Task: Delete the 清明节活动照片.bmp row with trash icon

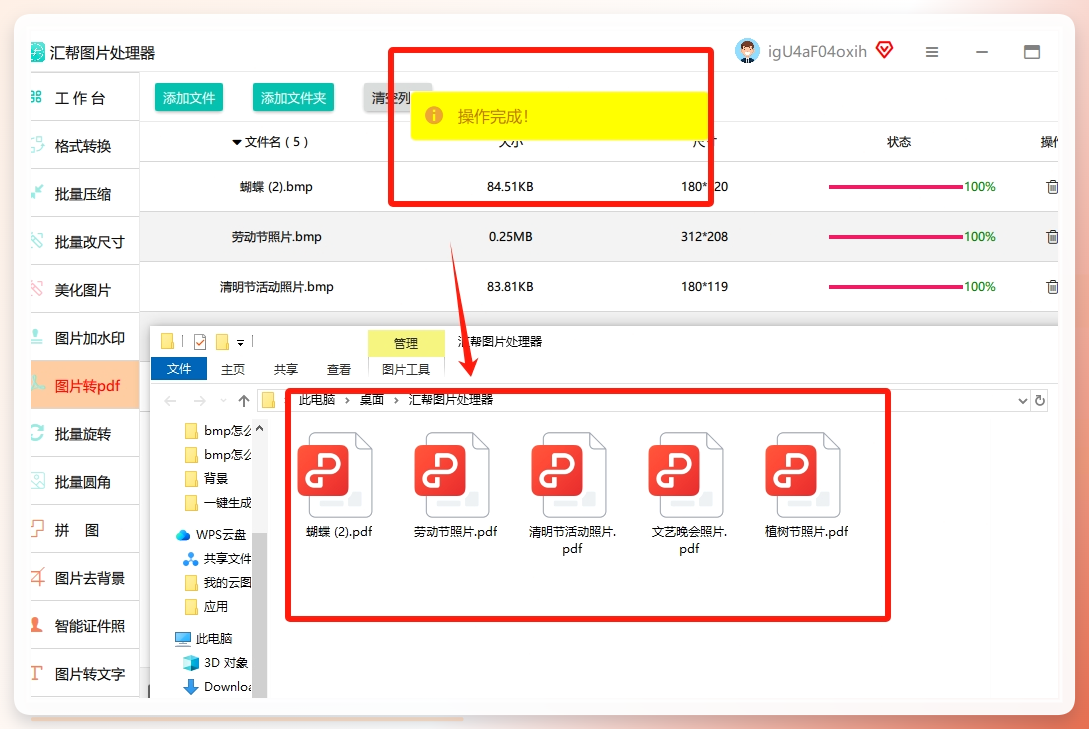Action: tap(1052, 287)
